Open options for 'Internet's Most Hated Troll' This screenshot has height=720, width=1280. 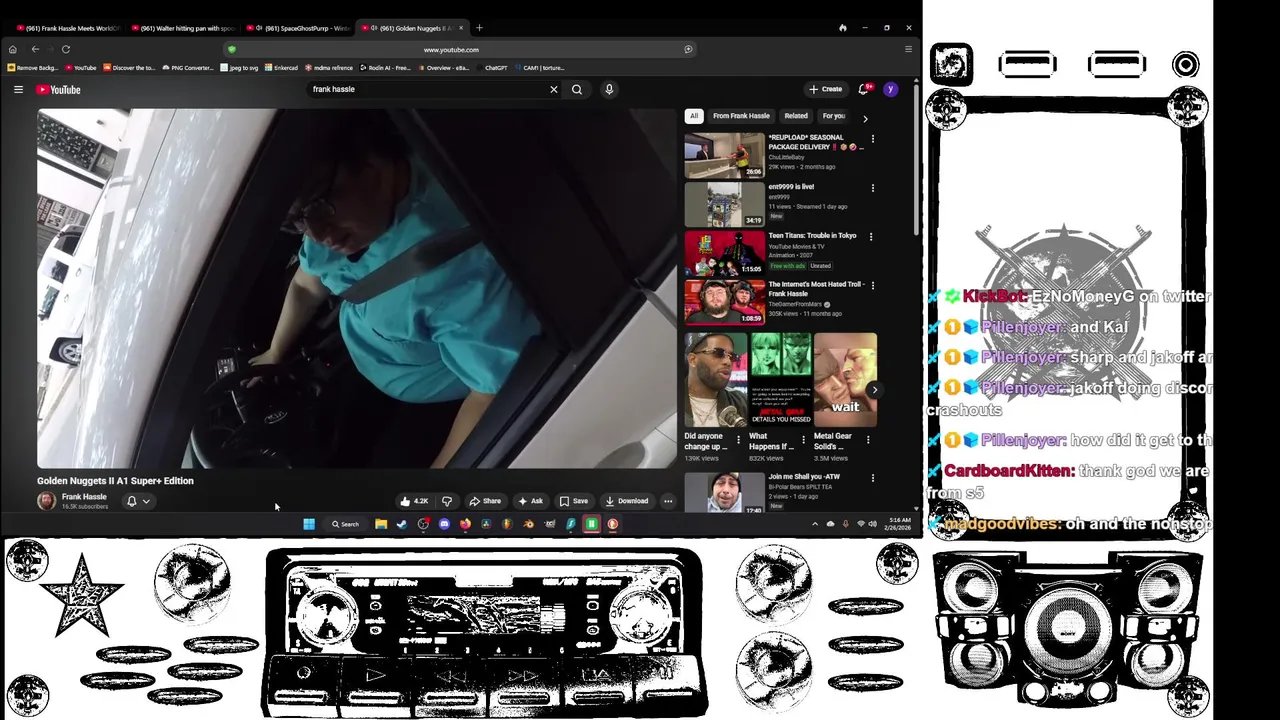point(872,286)
